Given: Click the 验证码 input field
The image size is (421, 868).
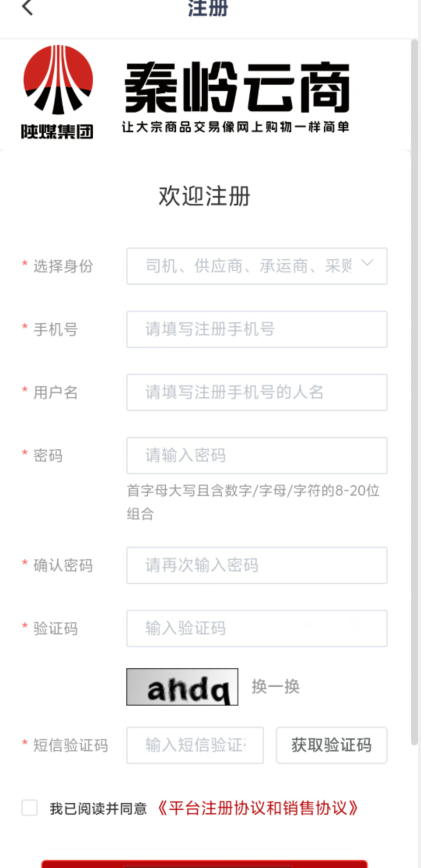Looking at the screenshot, I should (257, 628).
